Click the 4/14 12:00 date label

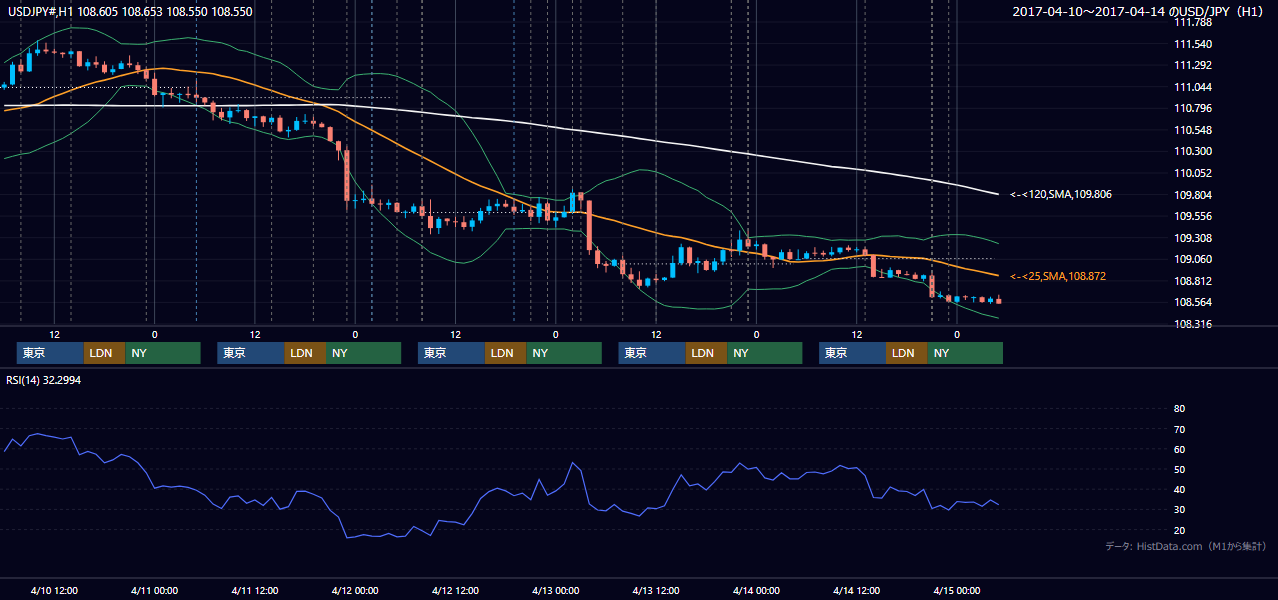point(856,590)
